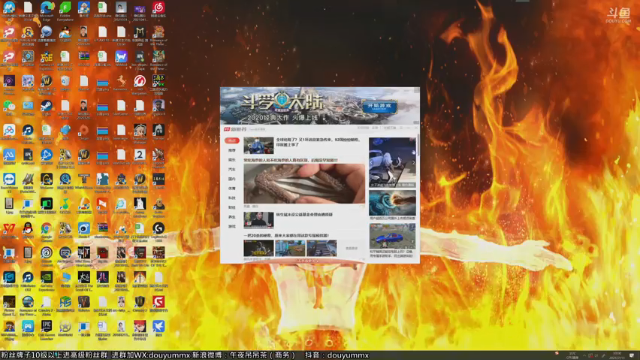This screenshot has height=360, width=640.
Task: Open the Google Chrome shortcut
Action: (47, 228)
